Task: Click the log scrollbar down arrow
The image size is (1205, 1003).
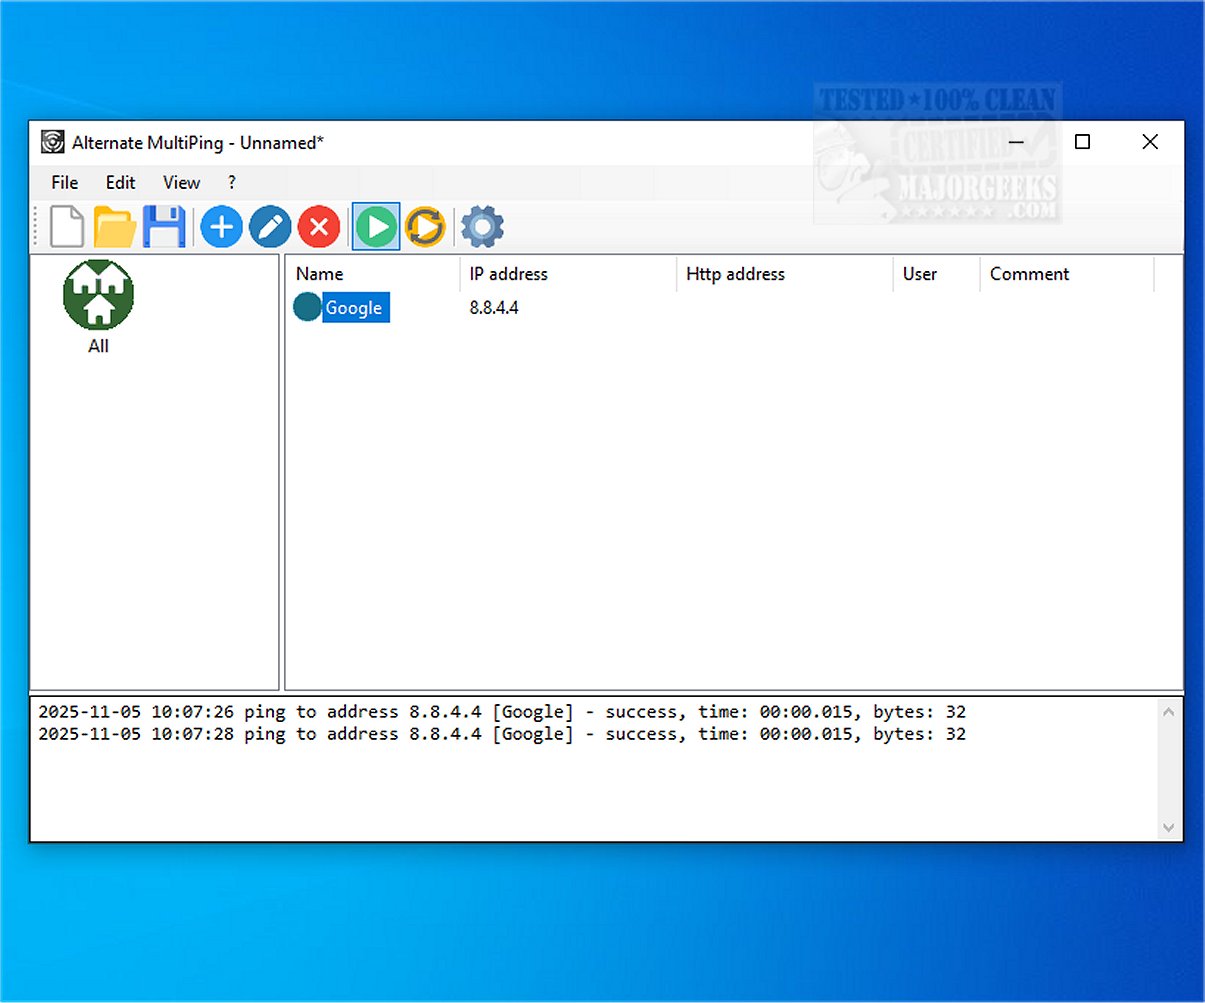Action: click(1169, 827)
